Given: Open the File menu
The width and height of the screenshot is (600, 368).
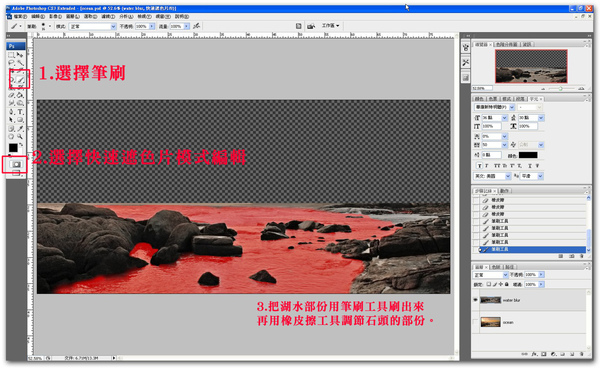Looking at the screenshot, I should [20, 16].
